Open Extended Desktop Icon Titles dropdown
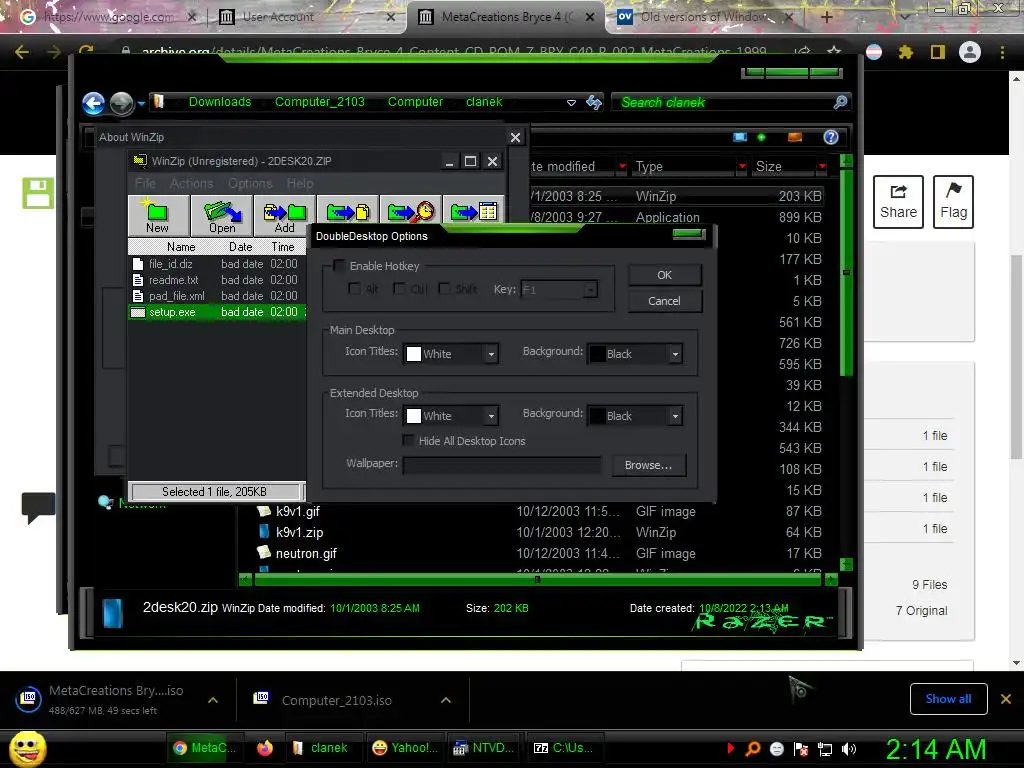Screen dimensions: 1024x768 click(x=491, y=416)
